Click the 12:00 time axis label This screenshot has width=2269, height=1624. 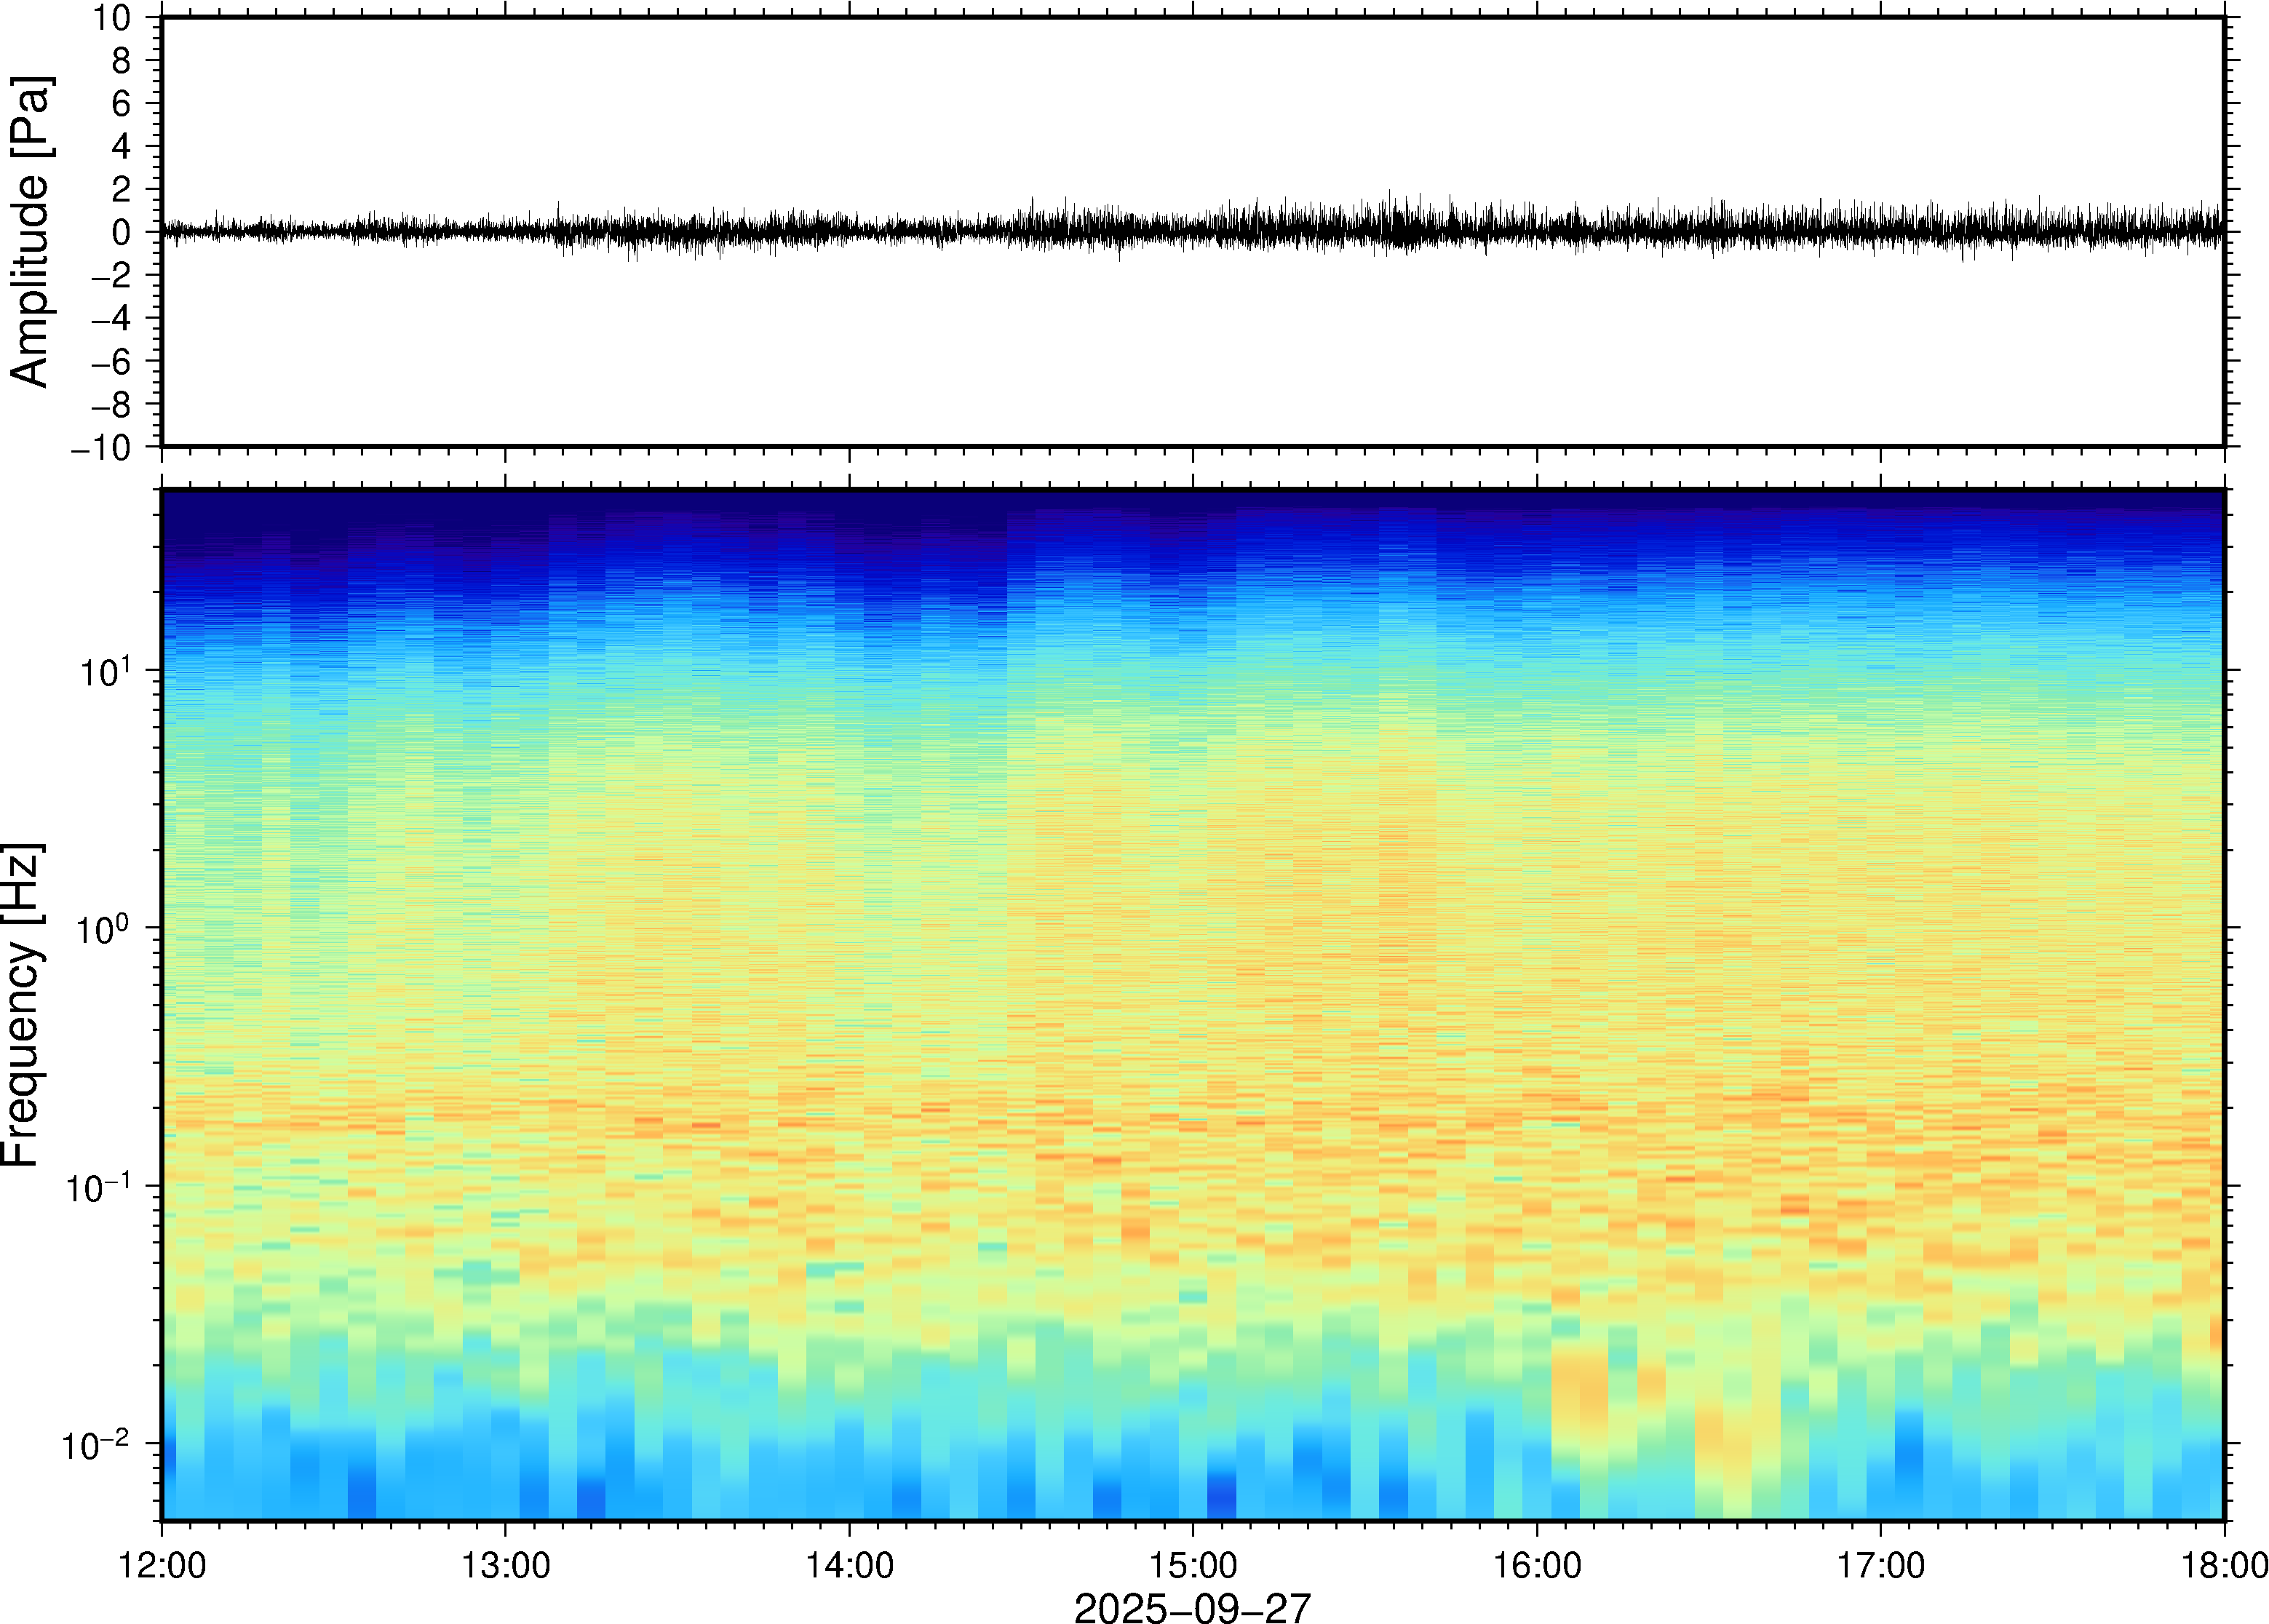coord(162,1565)
